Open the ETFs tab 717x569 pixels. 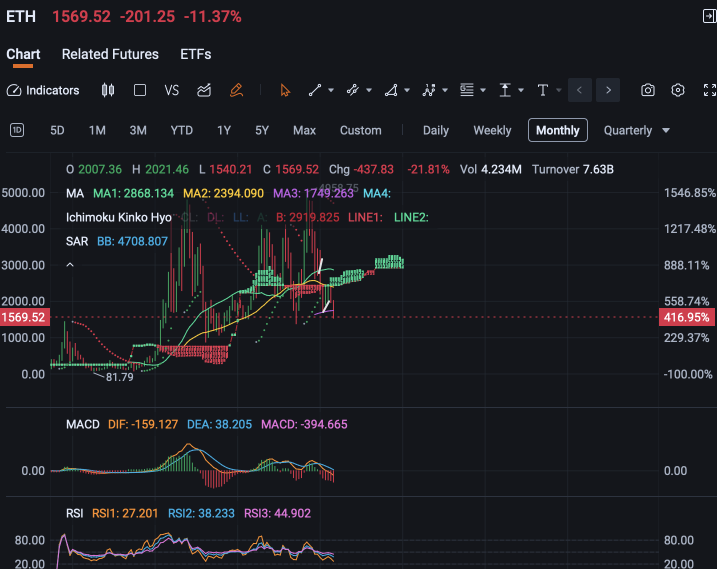point(196,54)
